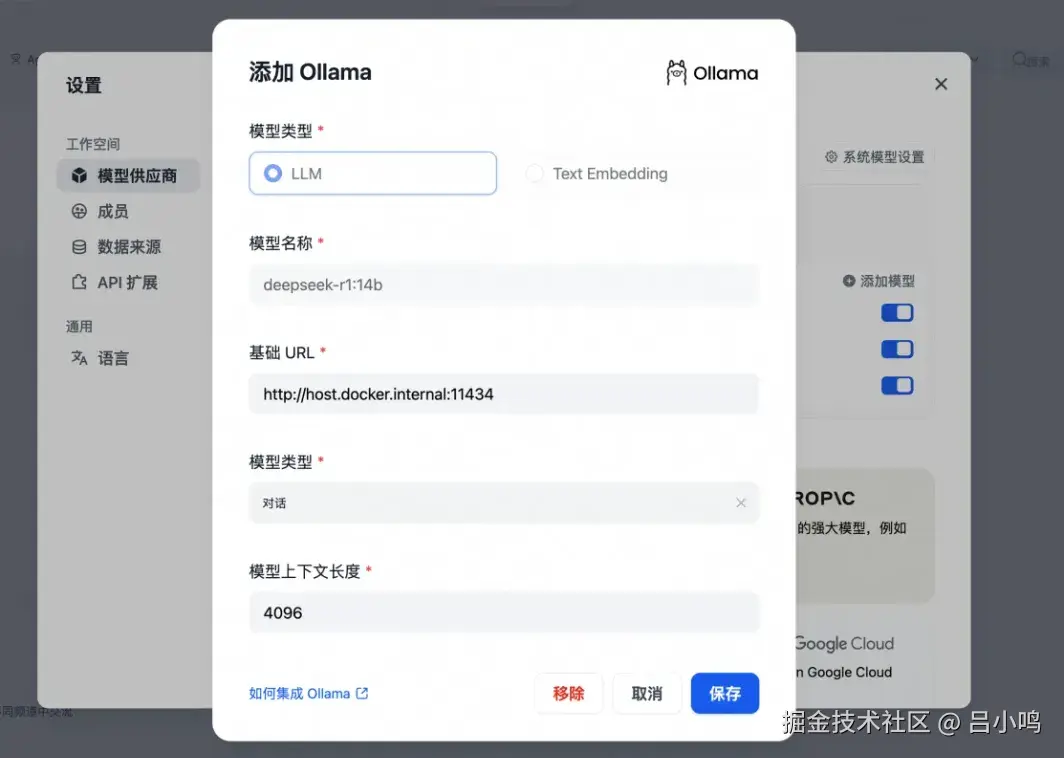Viewport: 1064px width, 758px height.
Task: Click the database icon beside 数据来源
Action: 79,247
